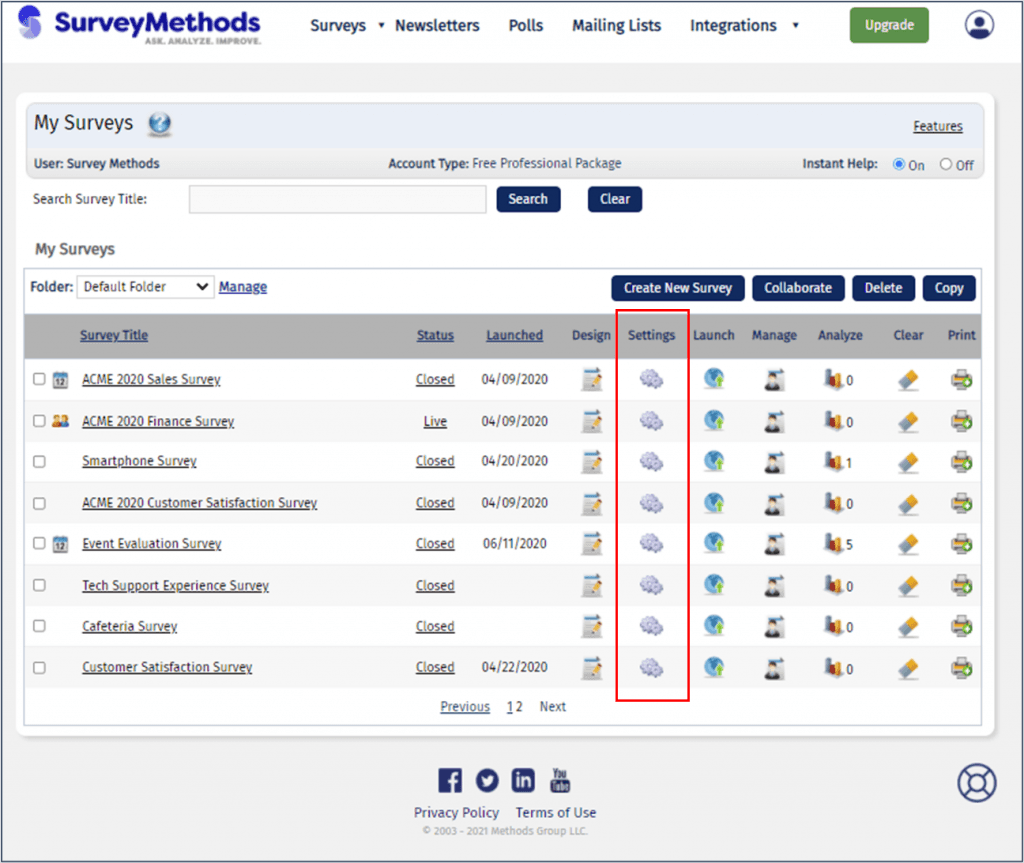This screenshot has width=1024, height=863.
Task: Click the Upgrade button
Action: (889, 25)
